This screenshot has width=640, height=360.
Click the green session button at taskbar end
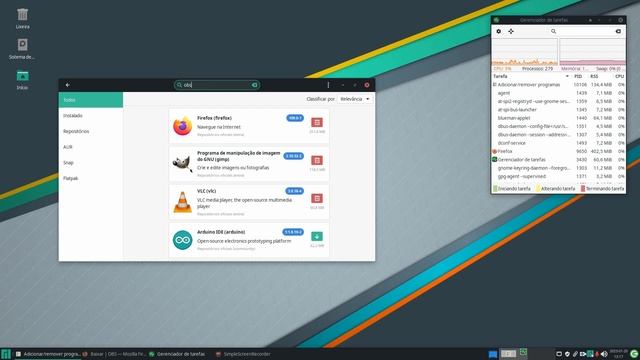point(634,354)
